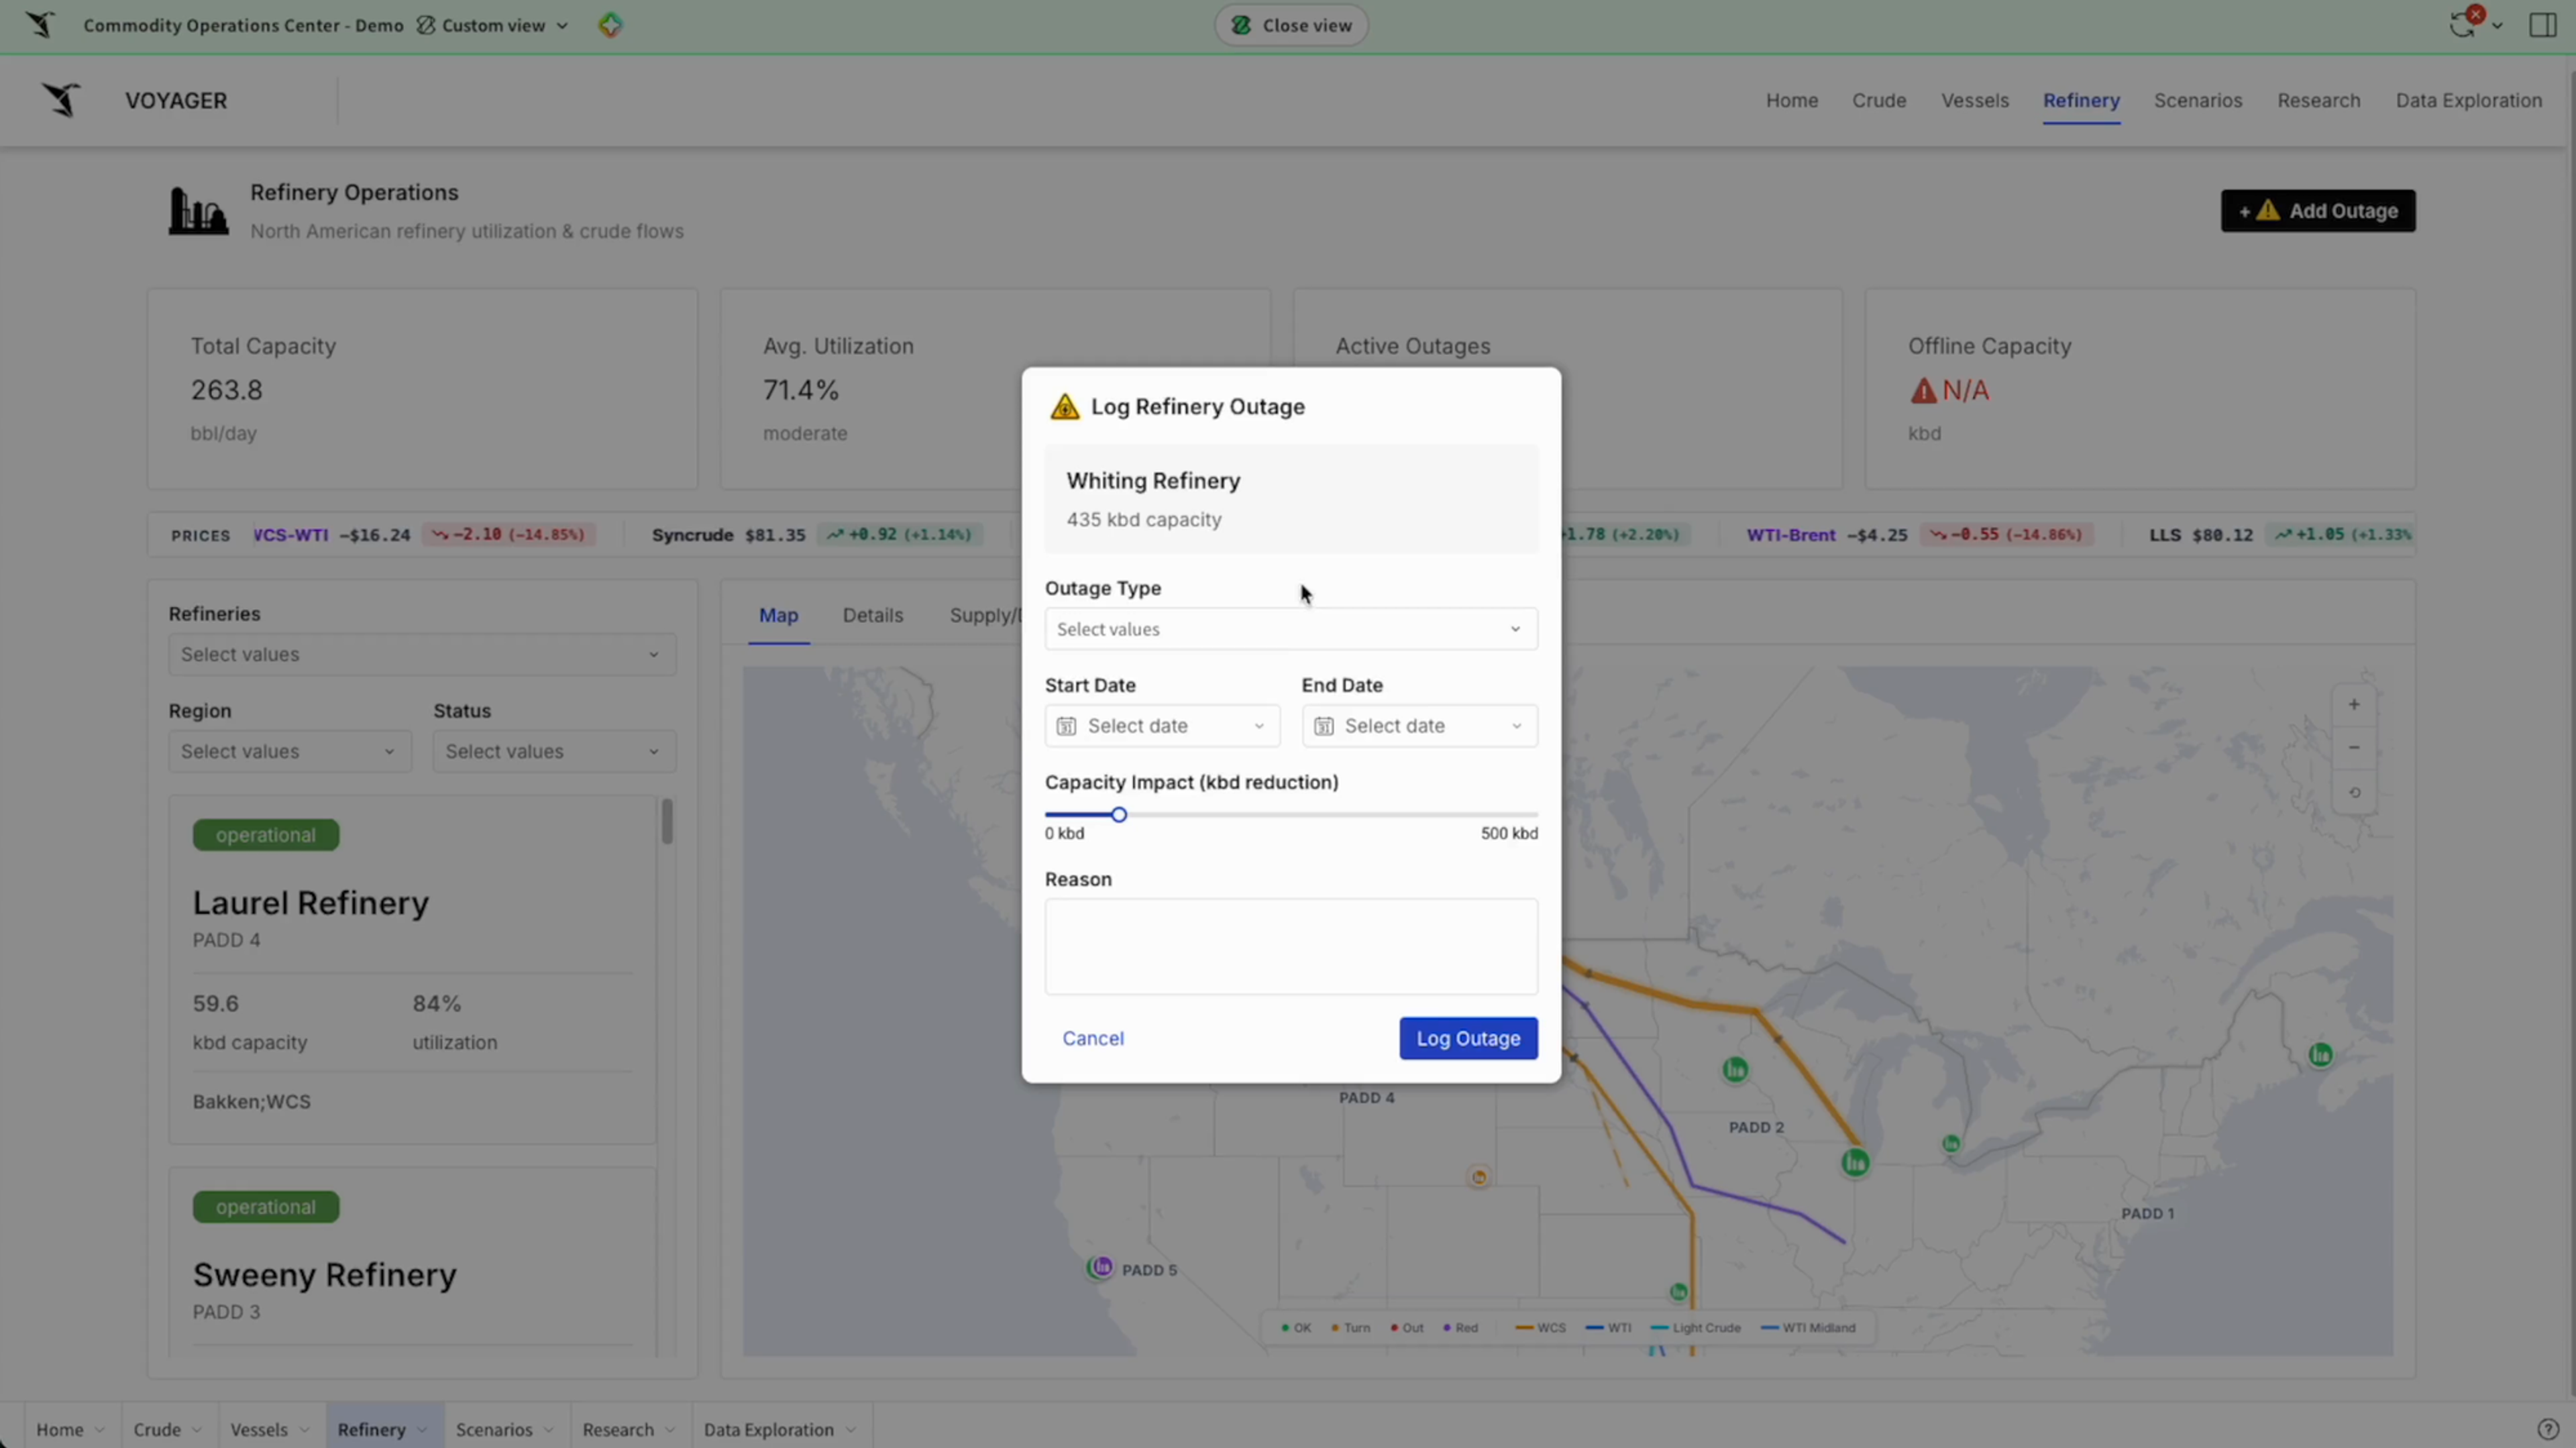Expand the bottom Refinery tab chevron
The height and width of the screenshot is (1448, 2576).
point(421,1430)
